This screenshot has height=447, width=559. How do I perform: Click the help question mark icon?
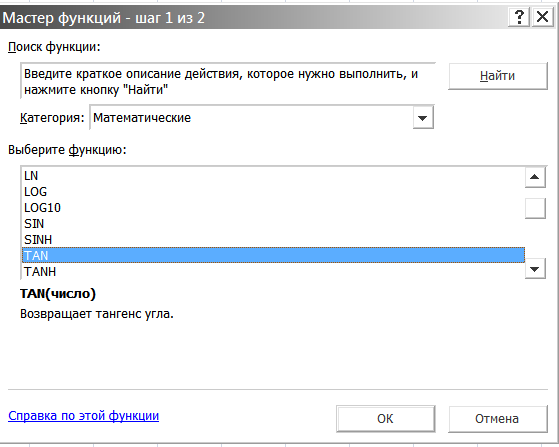pos(519,17)
